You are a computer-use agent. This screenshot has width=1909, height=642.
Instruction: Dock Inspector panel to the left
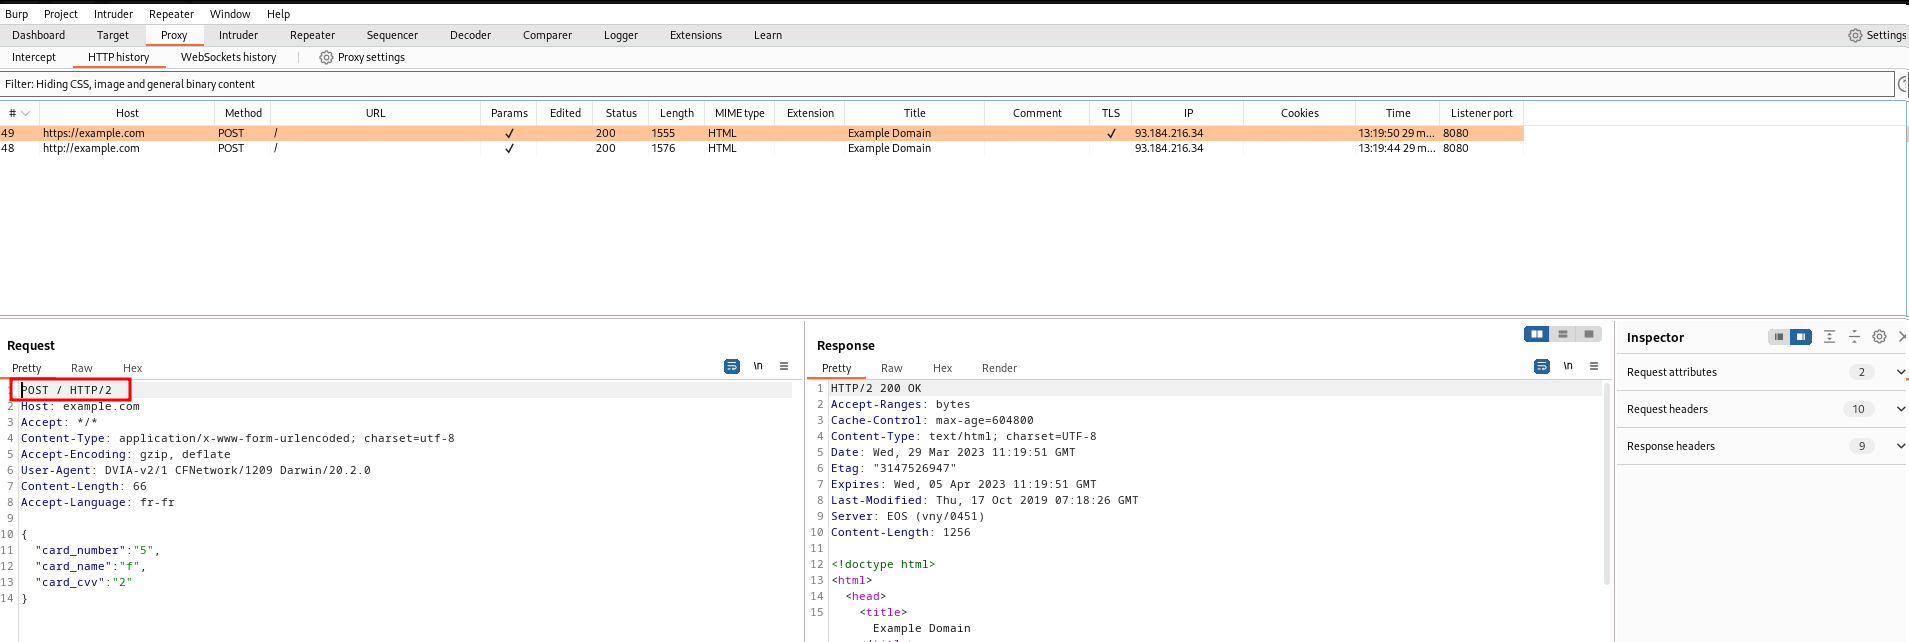(1778, 337)
